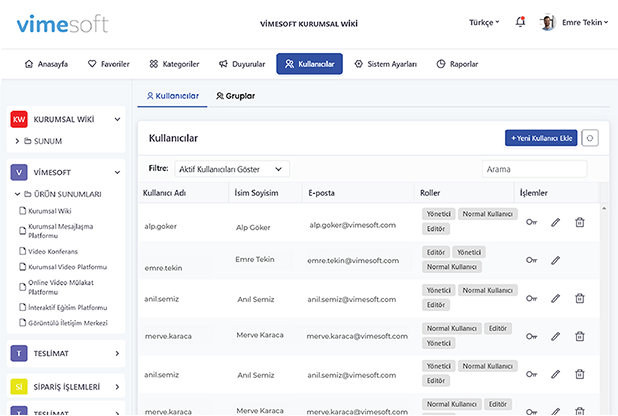Expand the SİPARİŞ İŞLEMLERİ section
This screenshot has width=618, height=416.
point(117,386)
